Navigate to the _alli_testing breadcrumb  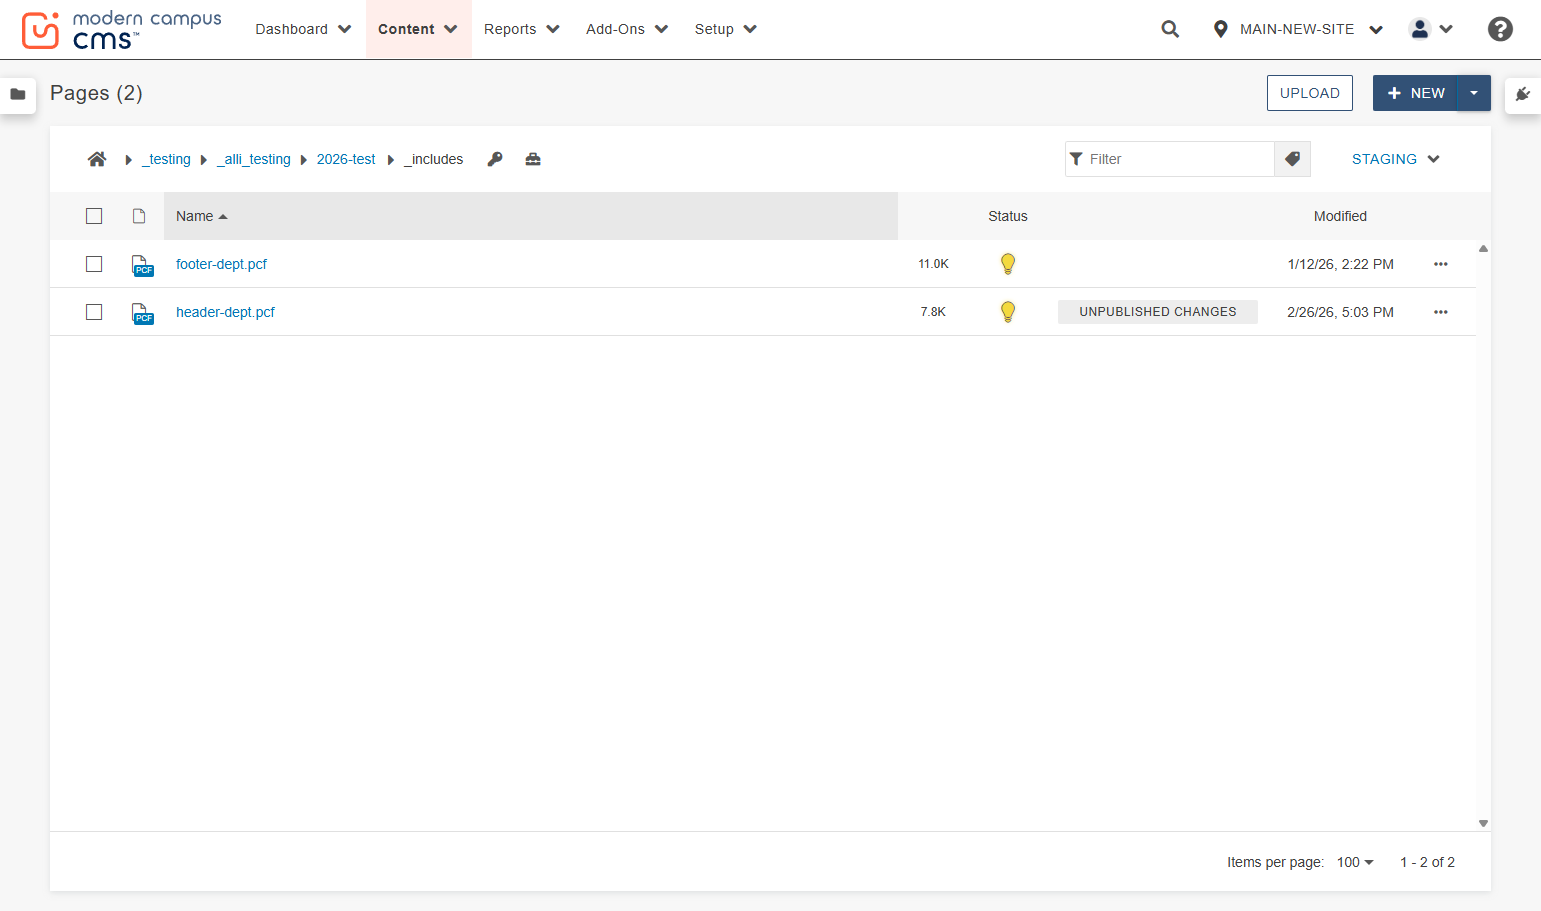254,159
